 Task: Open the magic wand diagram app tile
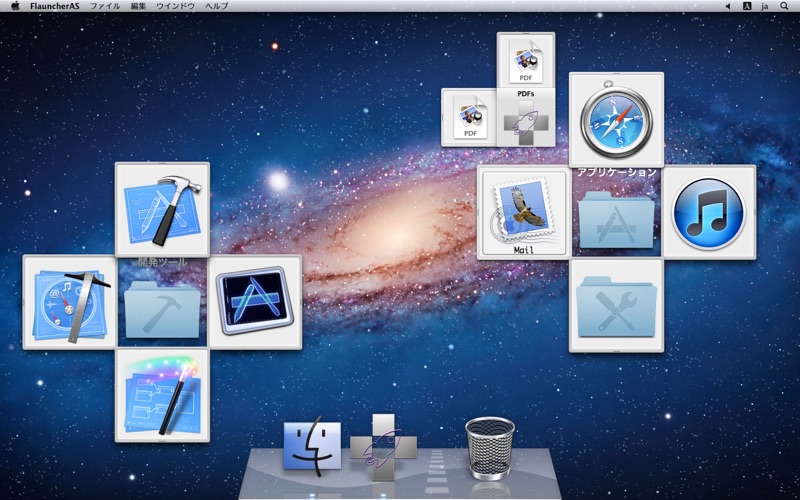tap(162, 395)
